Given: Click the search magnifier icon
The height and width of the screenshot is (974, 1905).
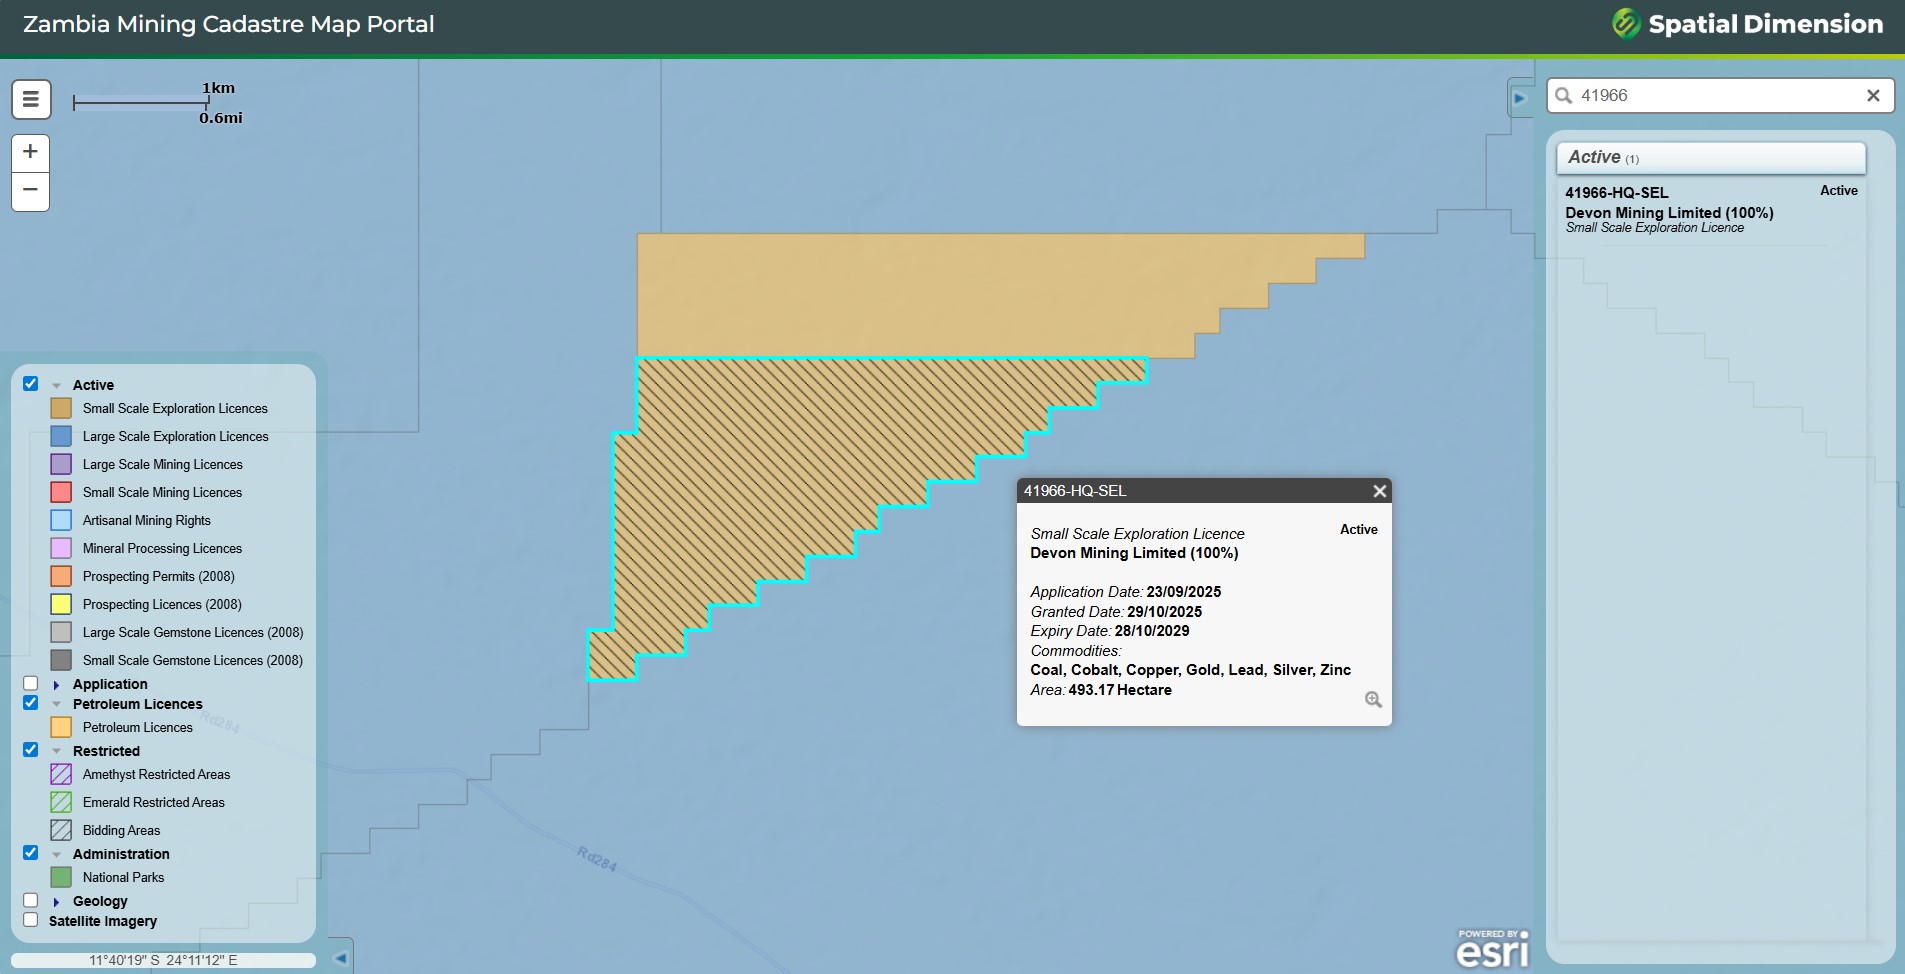Looking at the screenshot, I should pos(1564,96).
